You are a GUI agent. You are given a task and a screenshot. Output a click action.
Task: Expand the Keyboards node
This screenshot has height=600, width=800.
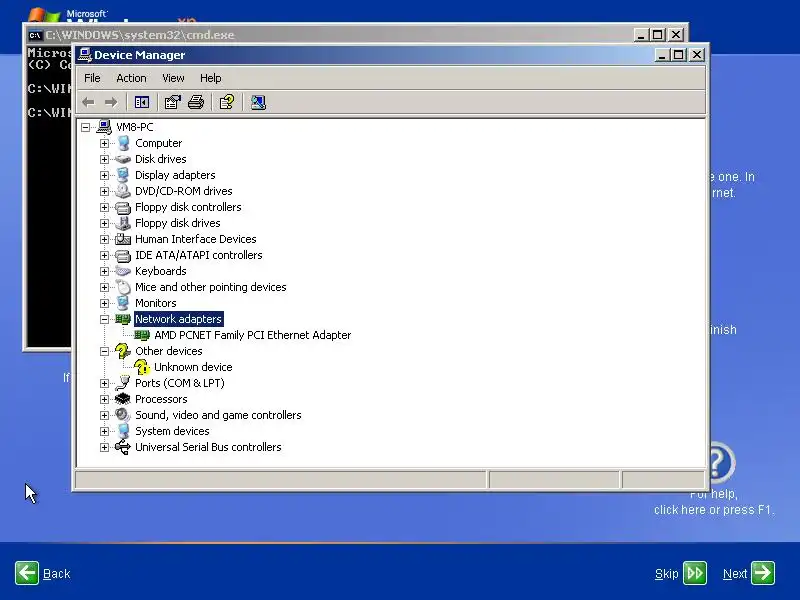(104, 271)
